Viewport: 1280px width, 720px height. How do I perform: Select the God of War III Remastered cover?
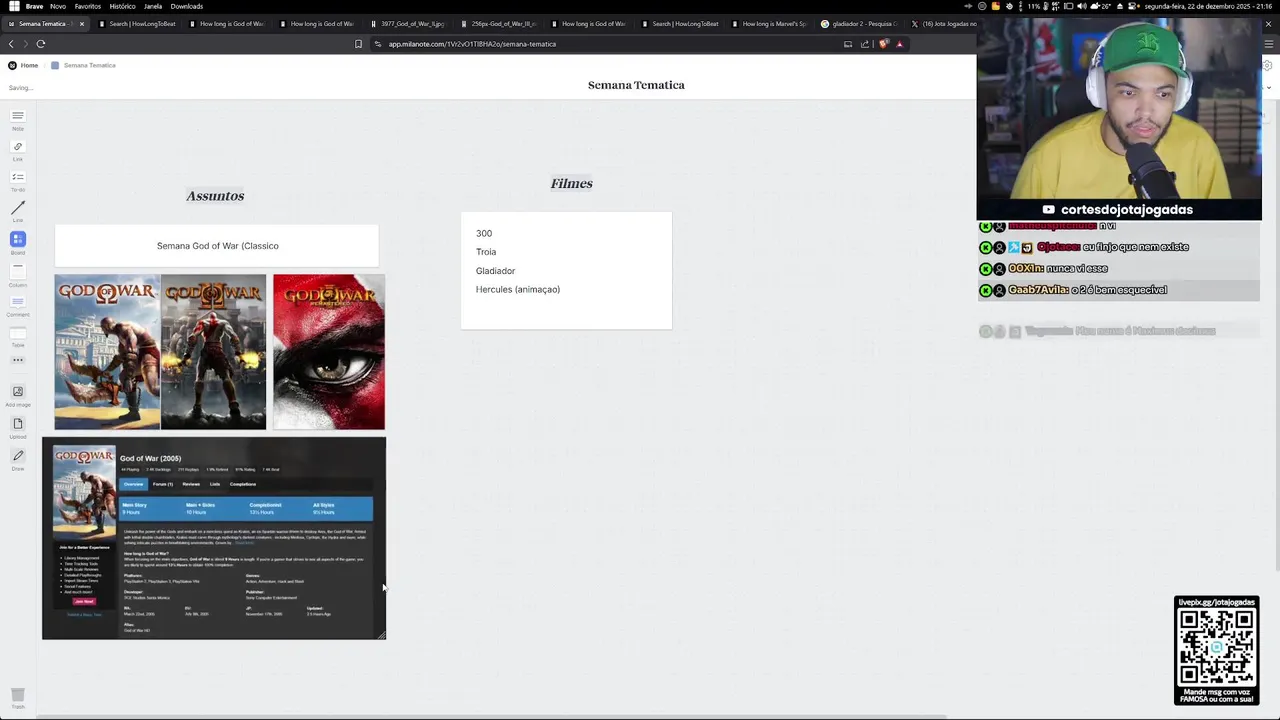coord(328,352)
